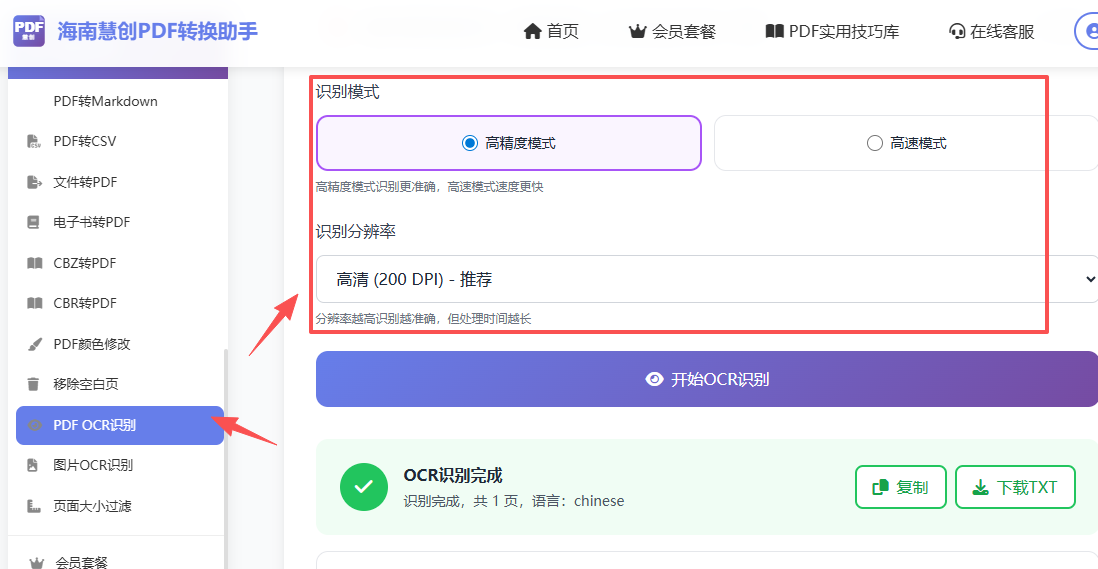The image size is (1098, 569).
Task: Click the book icon beside PDF实用技巧库
Action: (774, 31)
